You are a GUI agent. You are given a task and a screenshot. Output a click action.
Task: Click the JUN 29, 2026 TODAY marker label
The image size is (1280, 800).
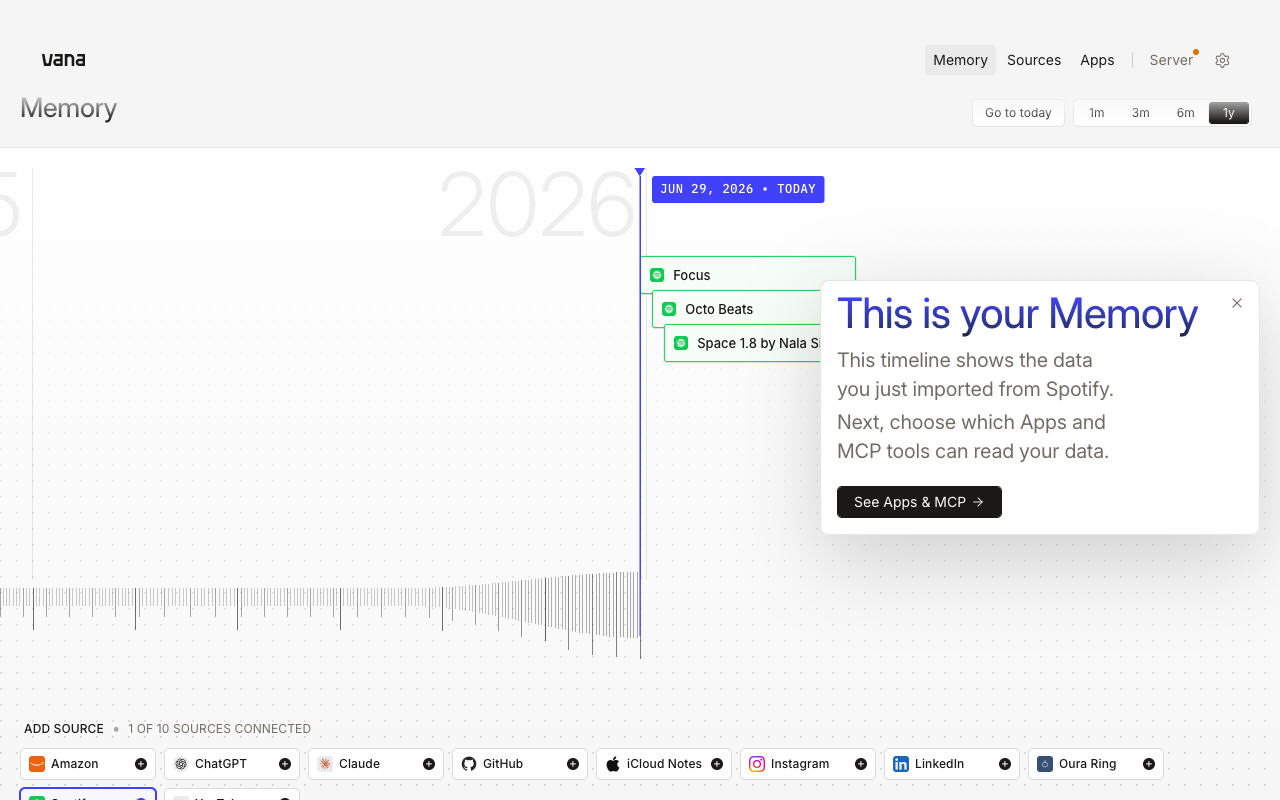(x=738, y=189)
